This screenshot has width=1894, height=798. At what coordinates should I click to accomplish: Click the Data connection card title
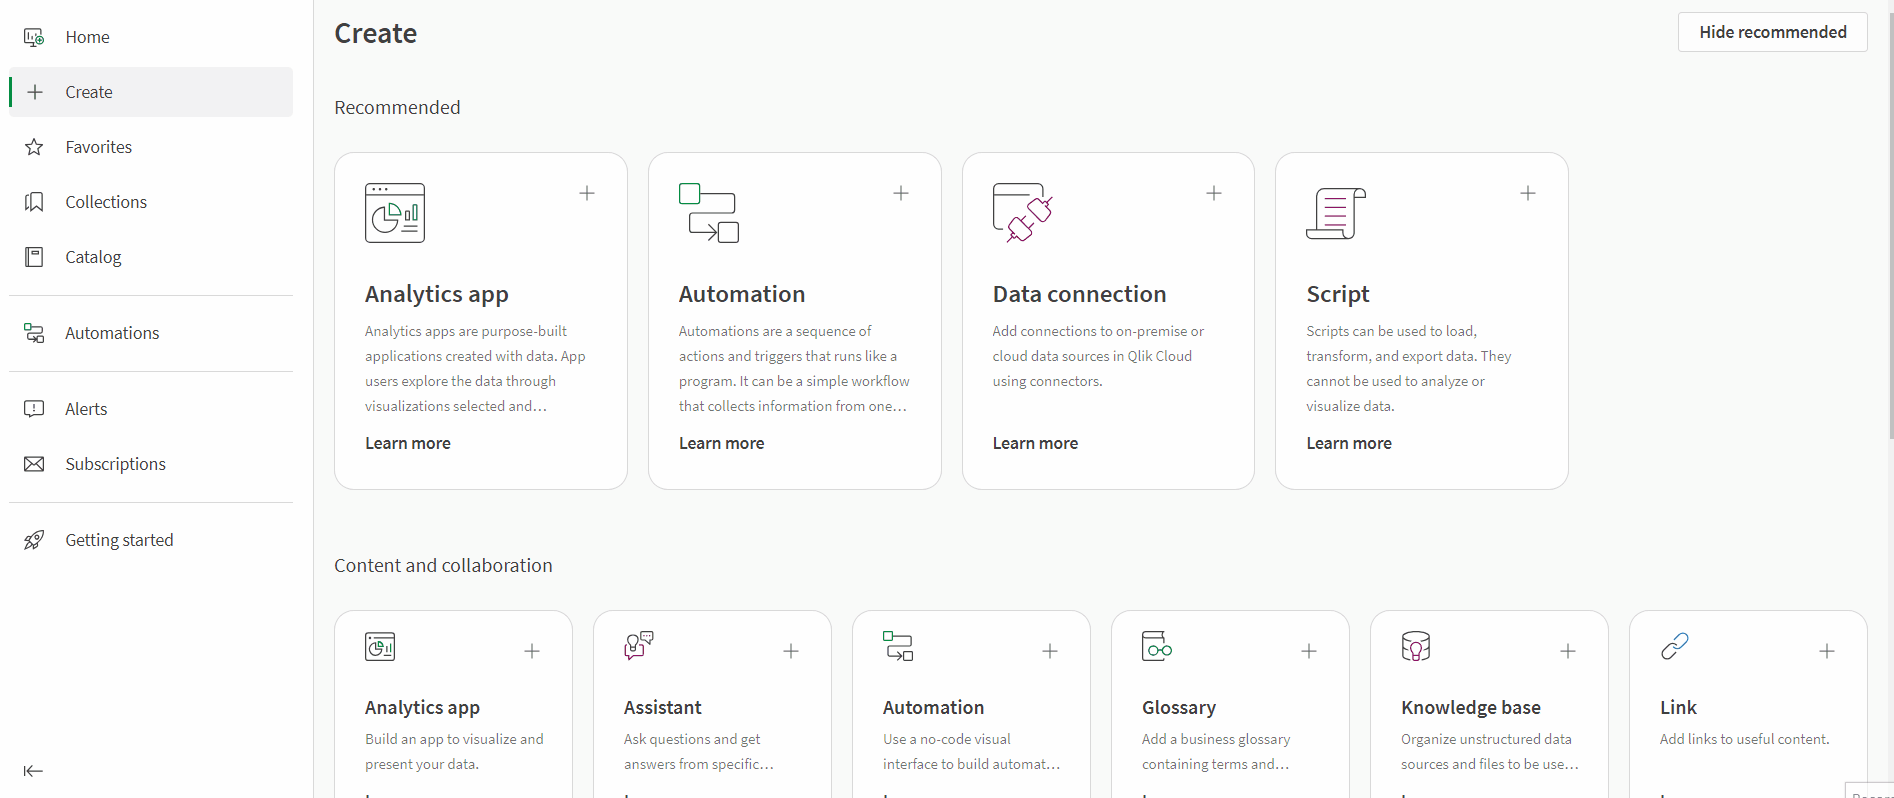point(1079,294)
